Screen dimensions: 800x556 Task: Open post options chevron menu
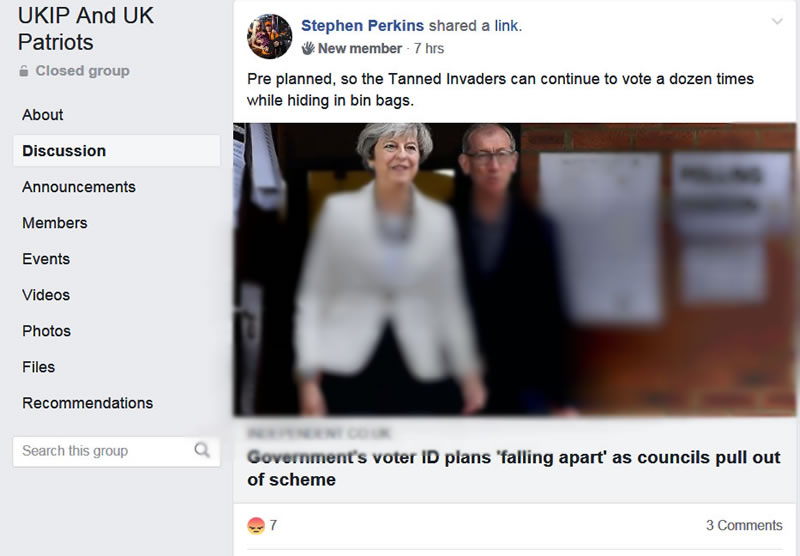pos(776,22)
